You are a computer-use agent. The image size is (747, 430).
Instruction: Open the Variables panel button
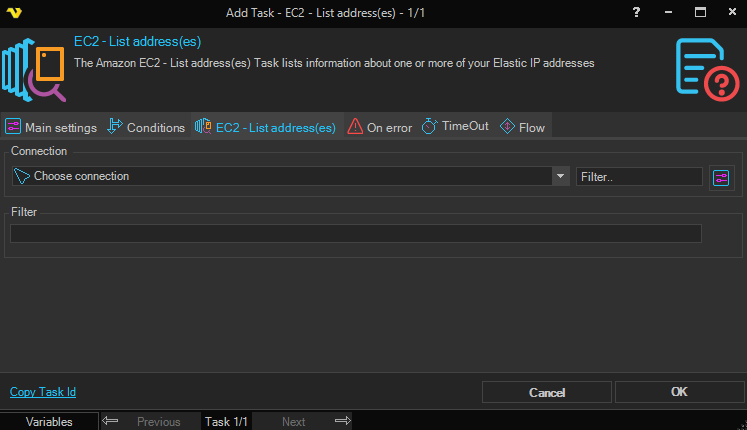pos(49,421)
